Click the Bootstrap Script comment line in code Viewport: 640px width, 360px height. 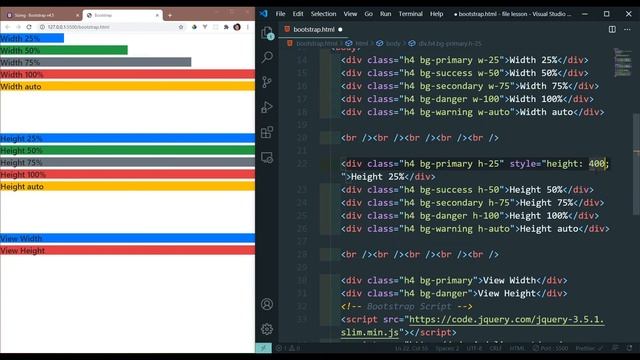click(x=407, y=307)
